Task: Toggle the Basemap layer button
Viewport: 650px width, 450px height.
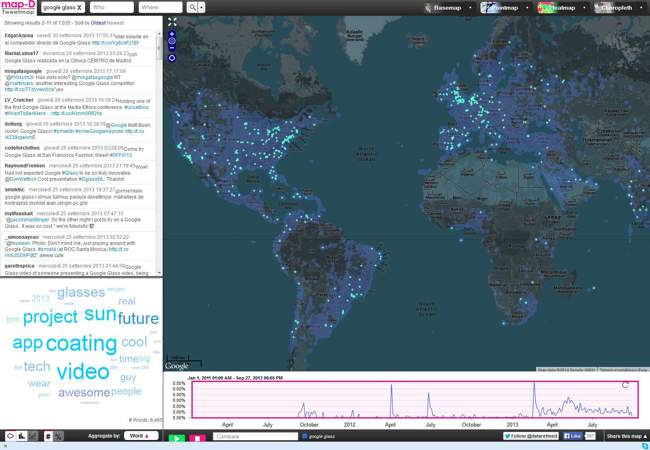Action: coord(444,7)
